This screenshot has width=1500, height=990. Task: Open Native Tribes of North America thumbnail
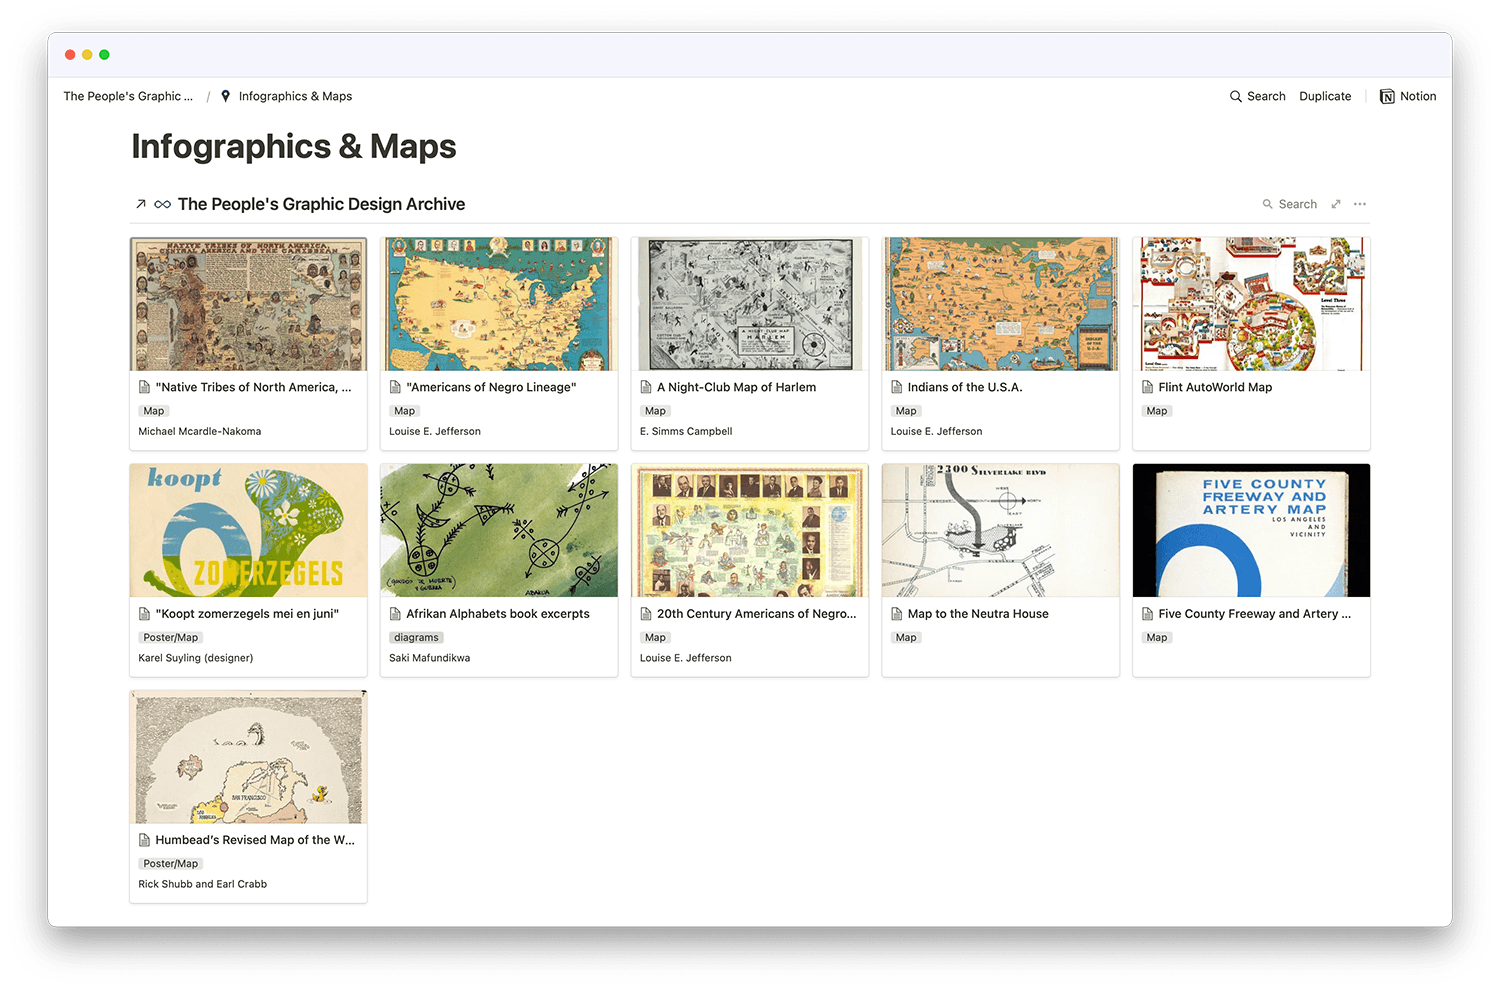tap(248, 304)
